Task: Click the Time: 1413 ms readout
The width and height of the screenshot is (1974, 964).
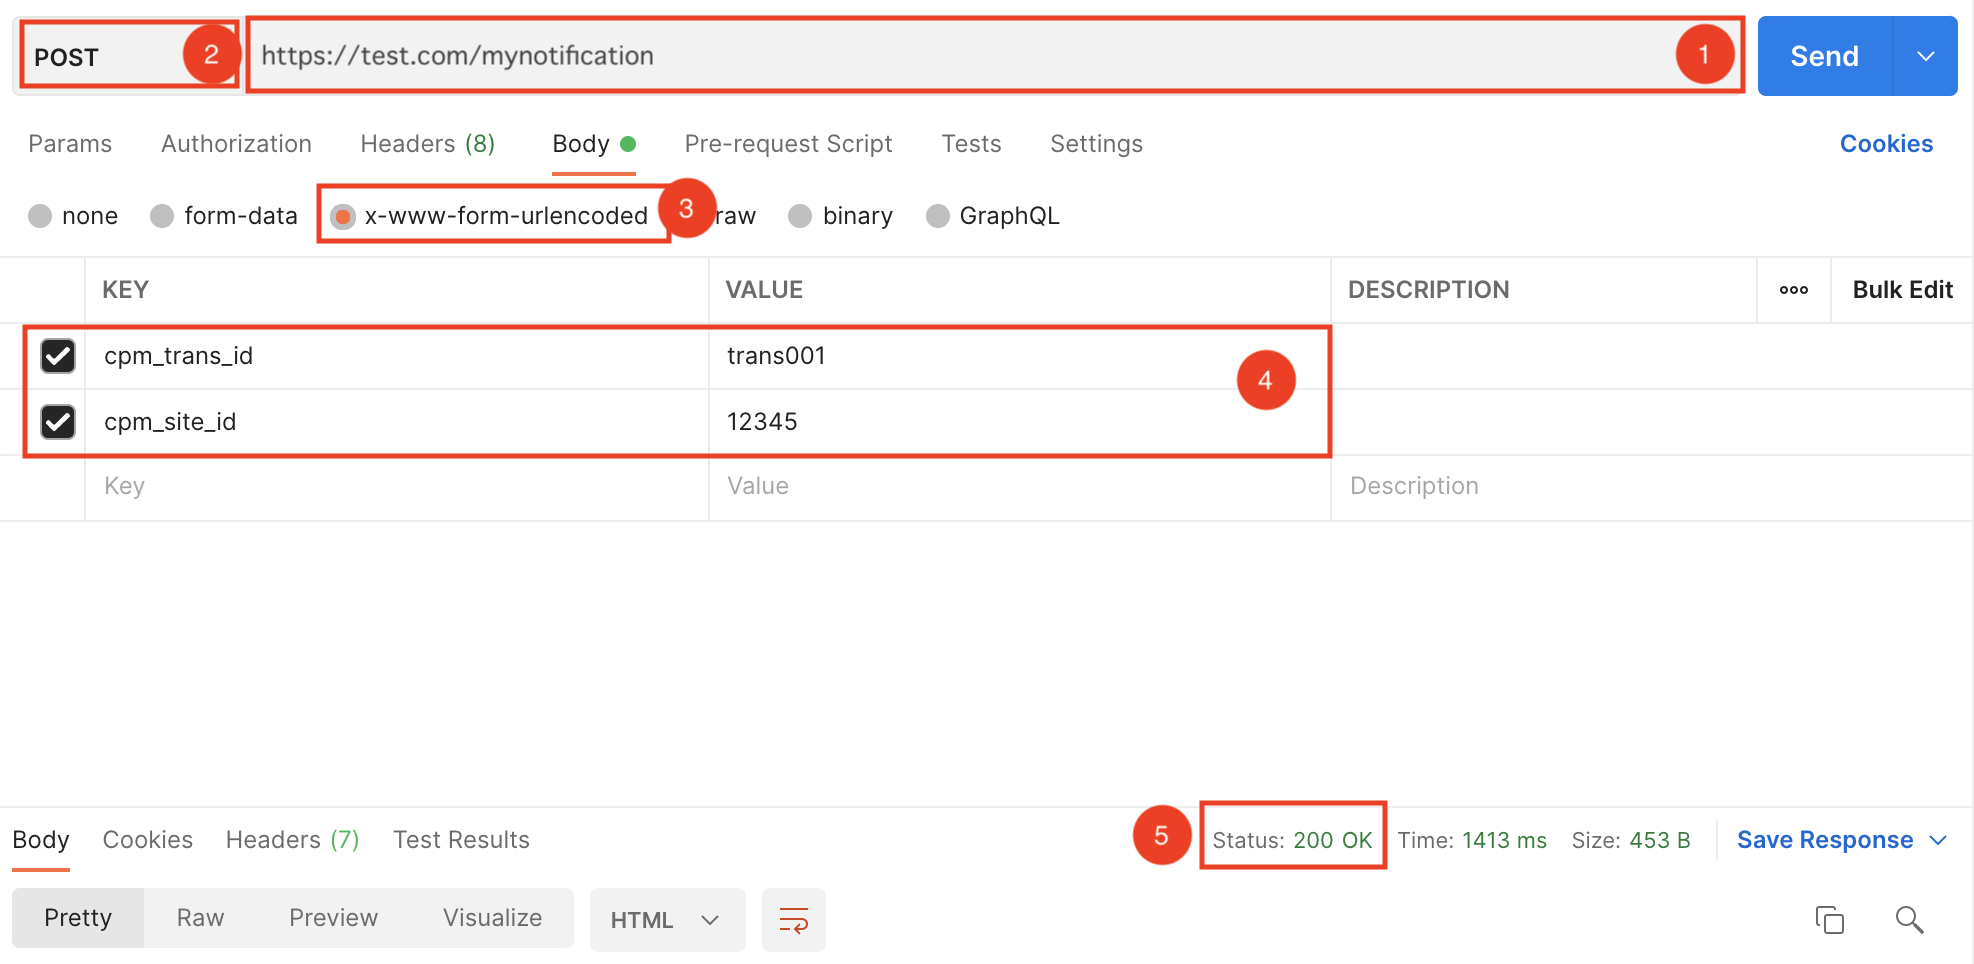Action: (x=1472, y=840)
